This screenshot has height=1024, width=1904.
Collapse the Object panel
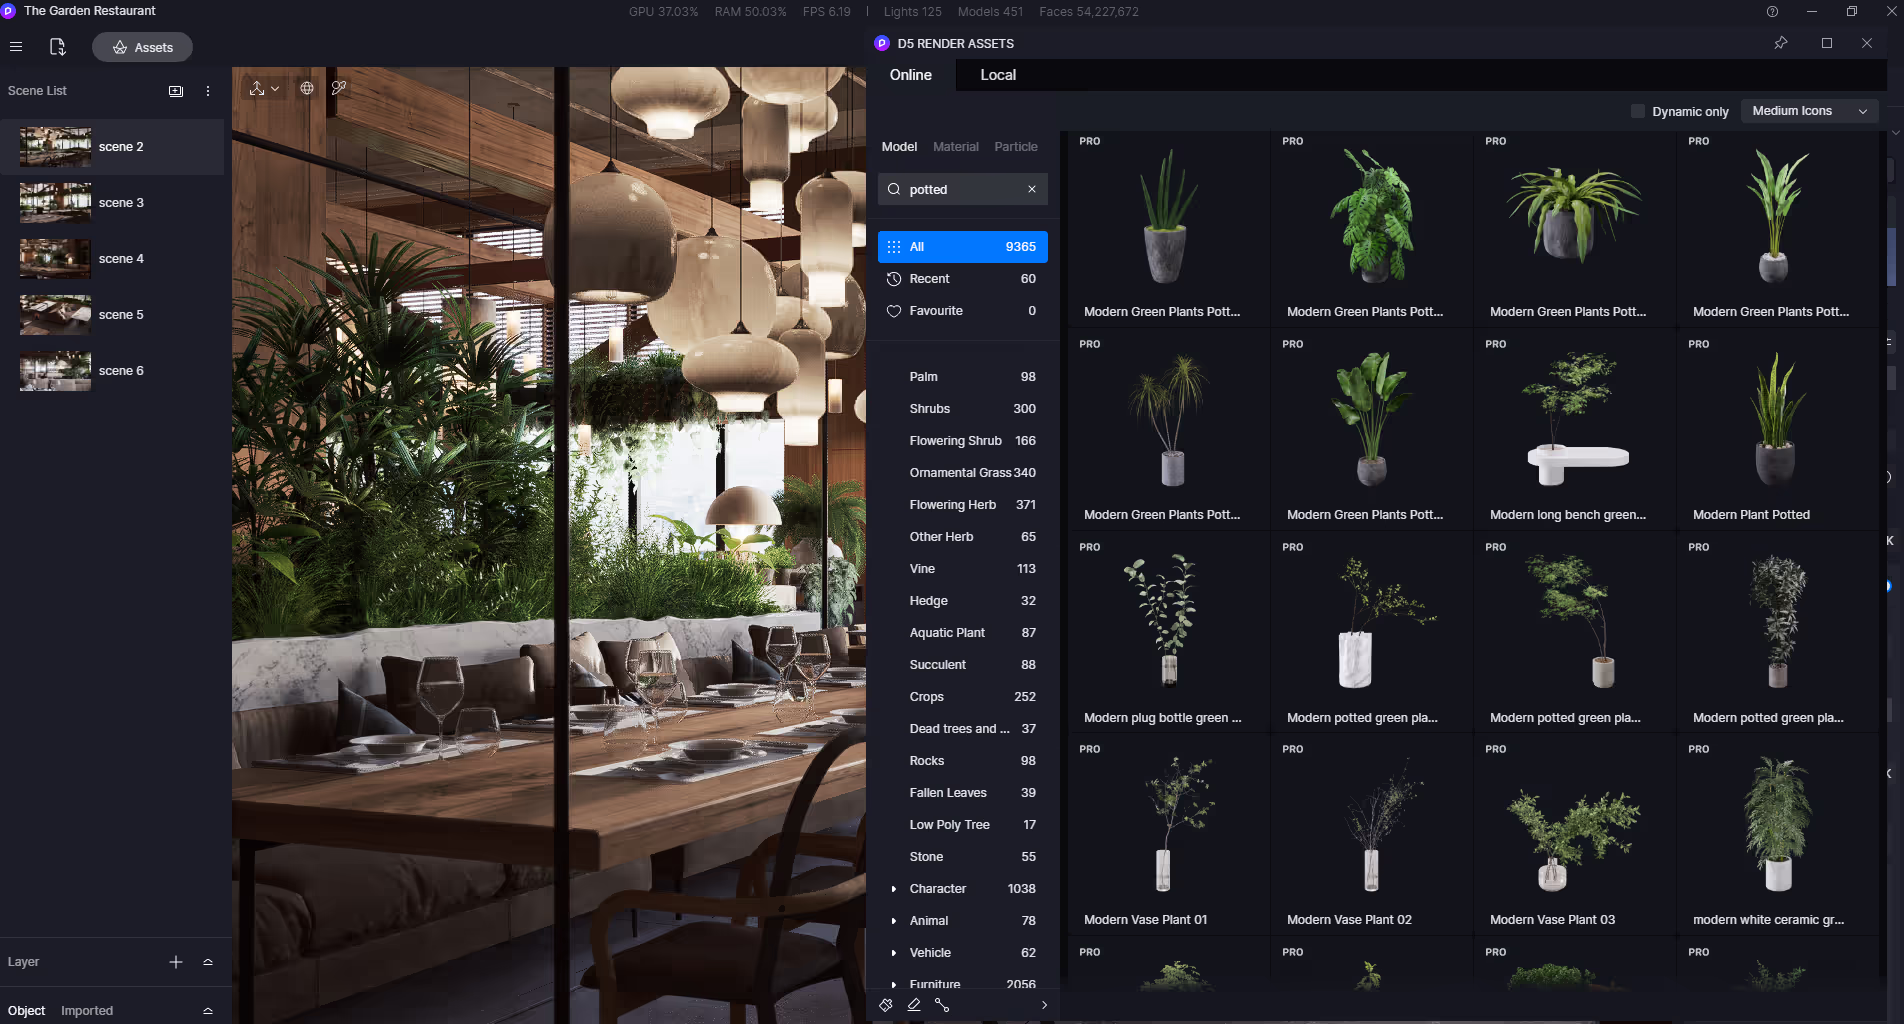[208, 1011]
